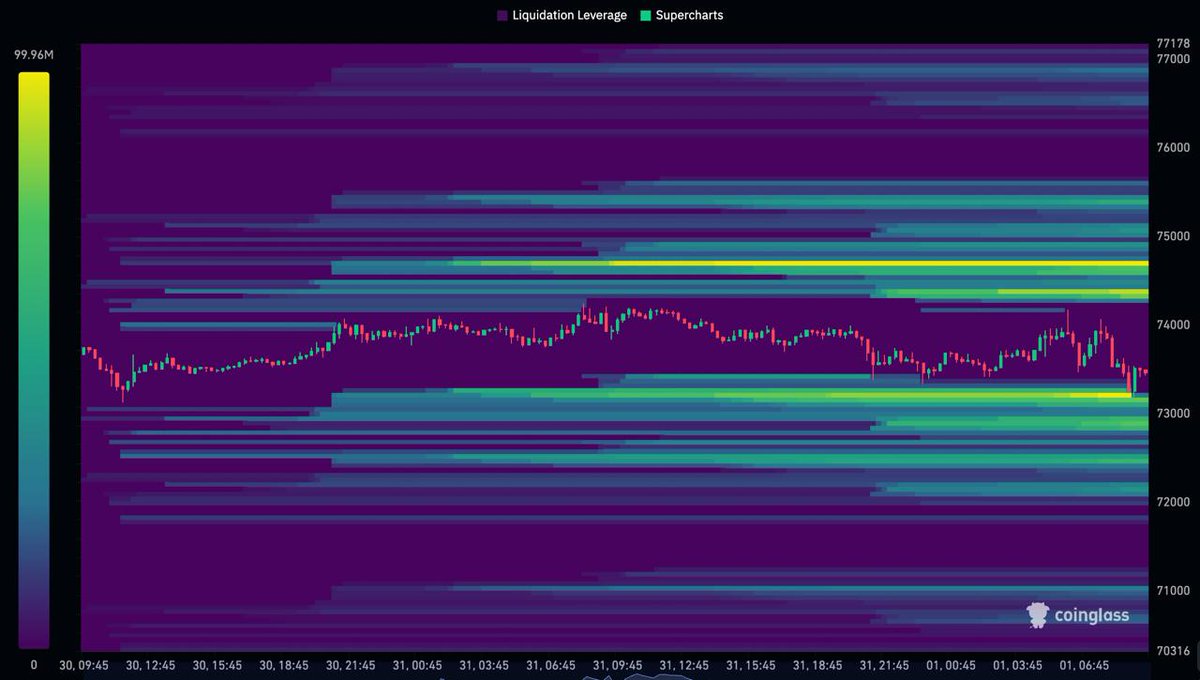The width and height of the screenshot is (1200, 680).
Task: Click the 31, 09:45 time label
Action: pos(619,665)
